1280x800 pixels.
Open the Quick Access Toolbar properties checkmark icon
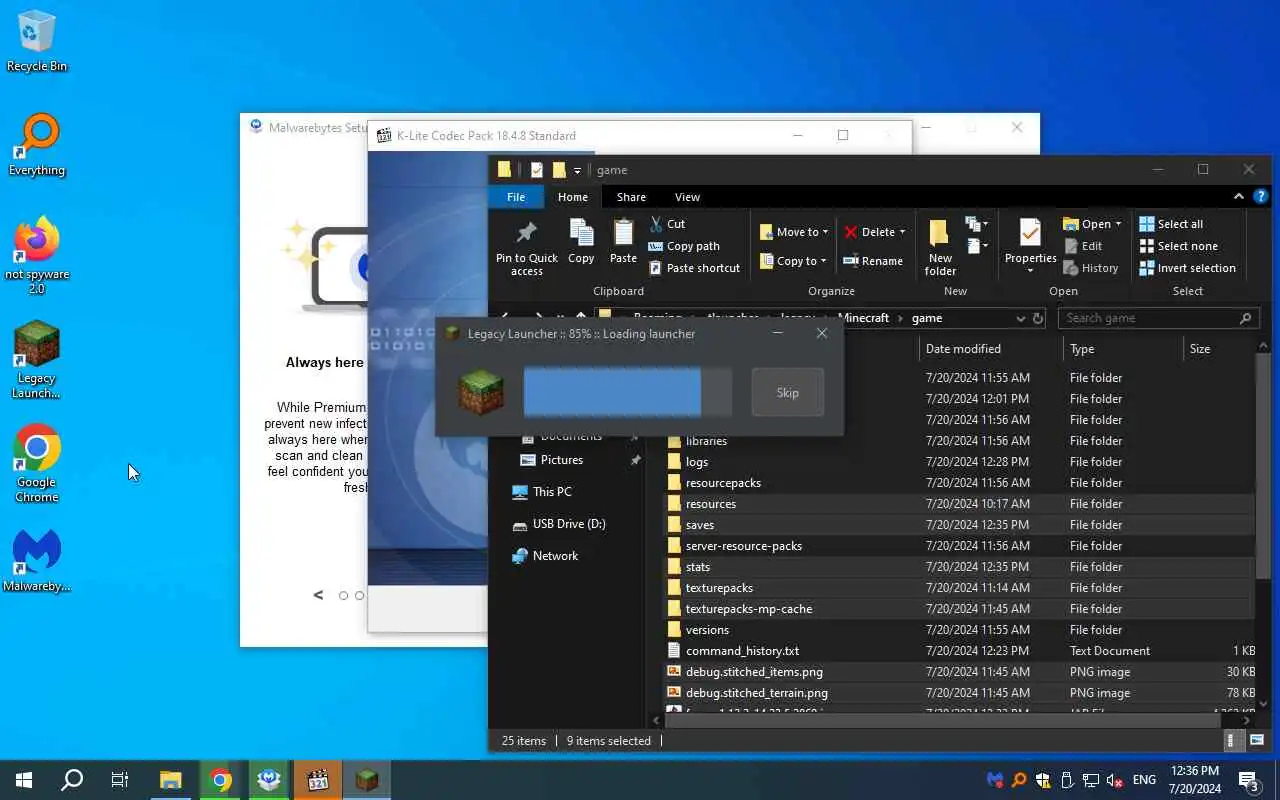(x=537, y=170)
